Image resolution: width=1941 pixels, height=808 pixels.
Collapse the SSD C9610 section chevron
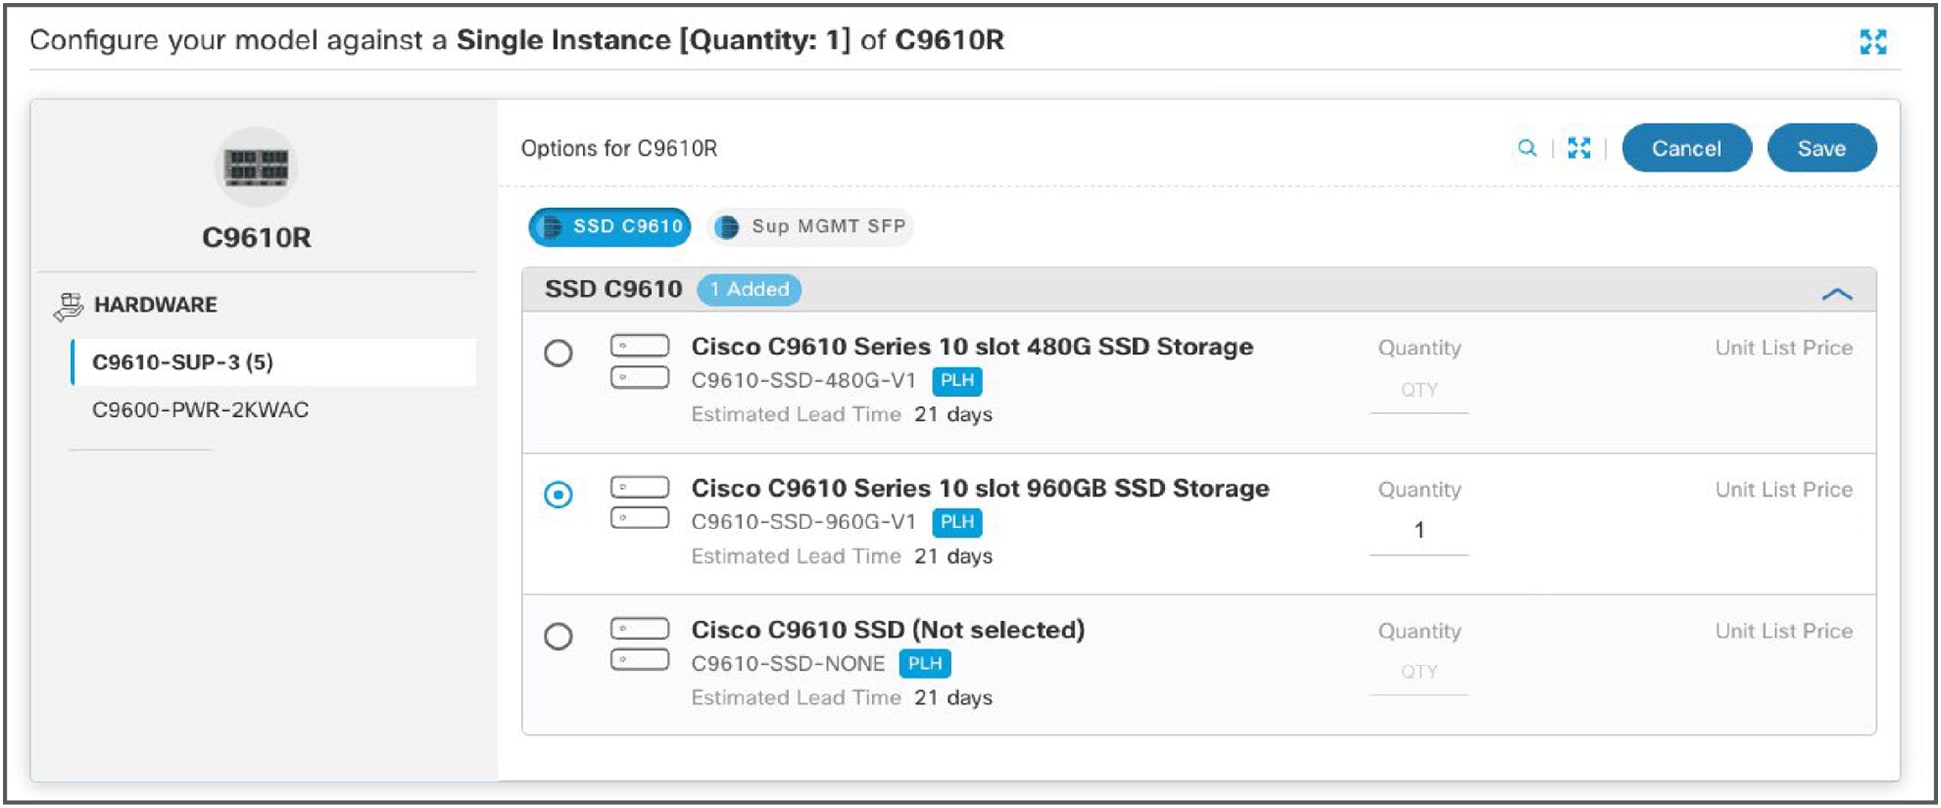pyautogui.click(x=1837, y=293)
